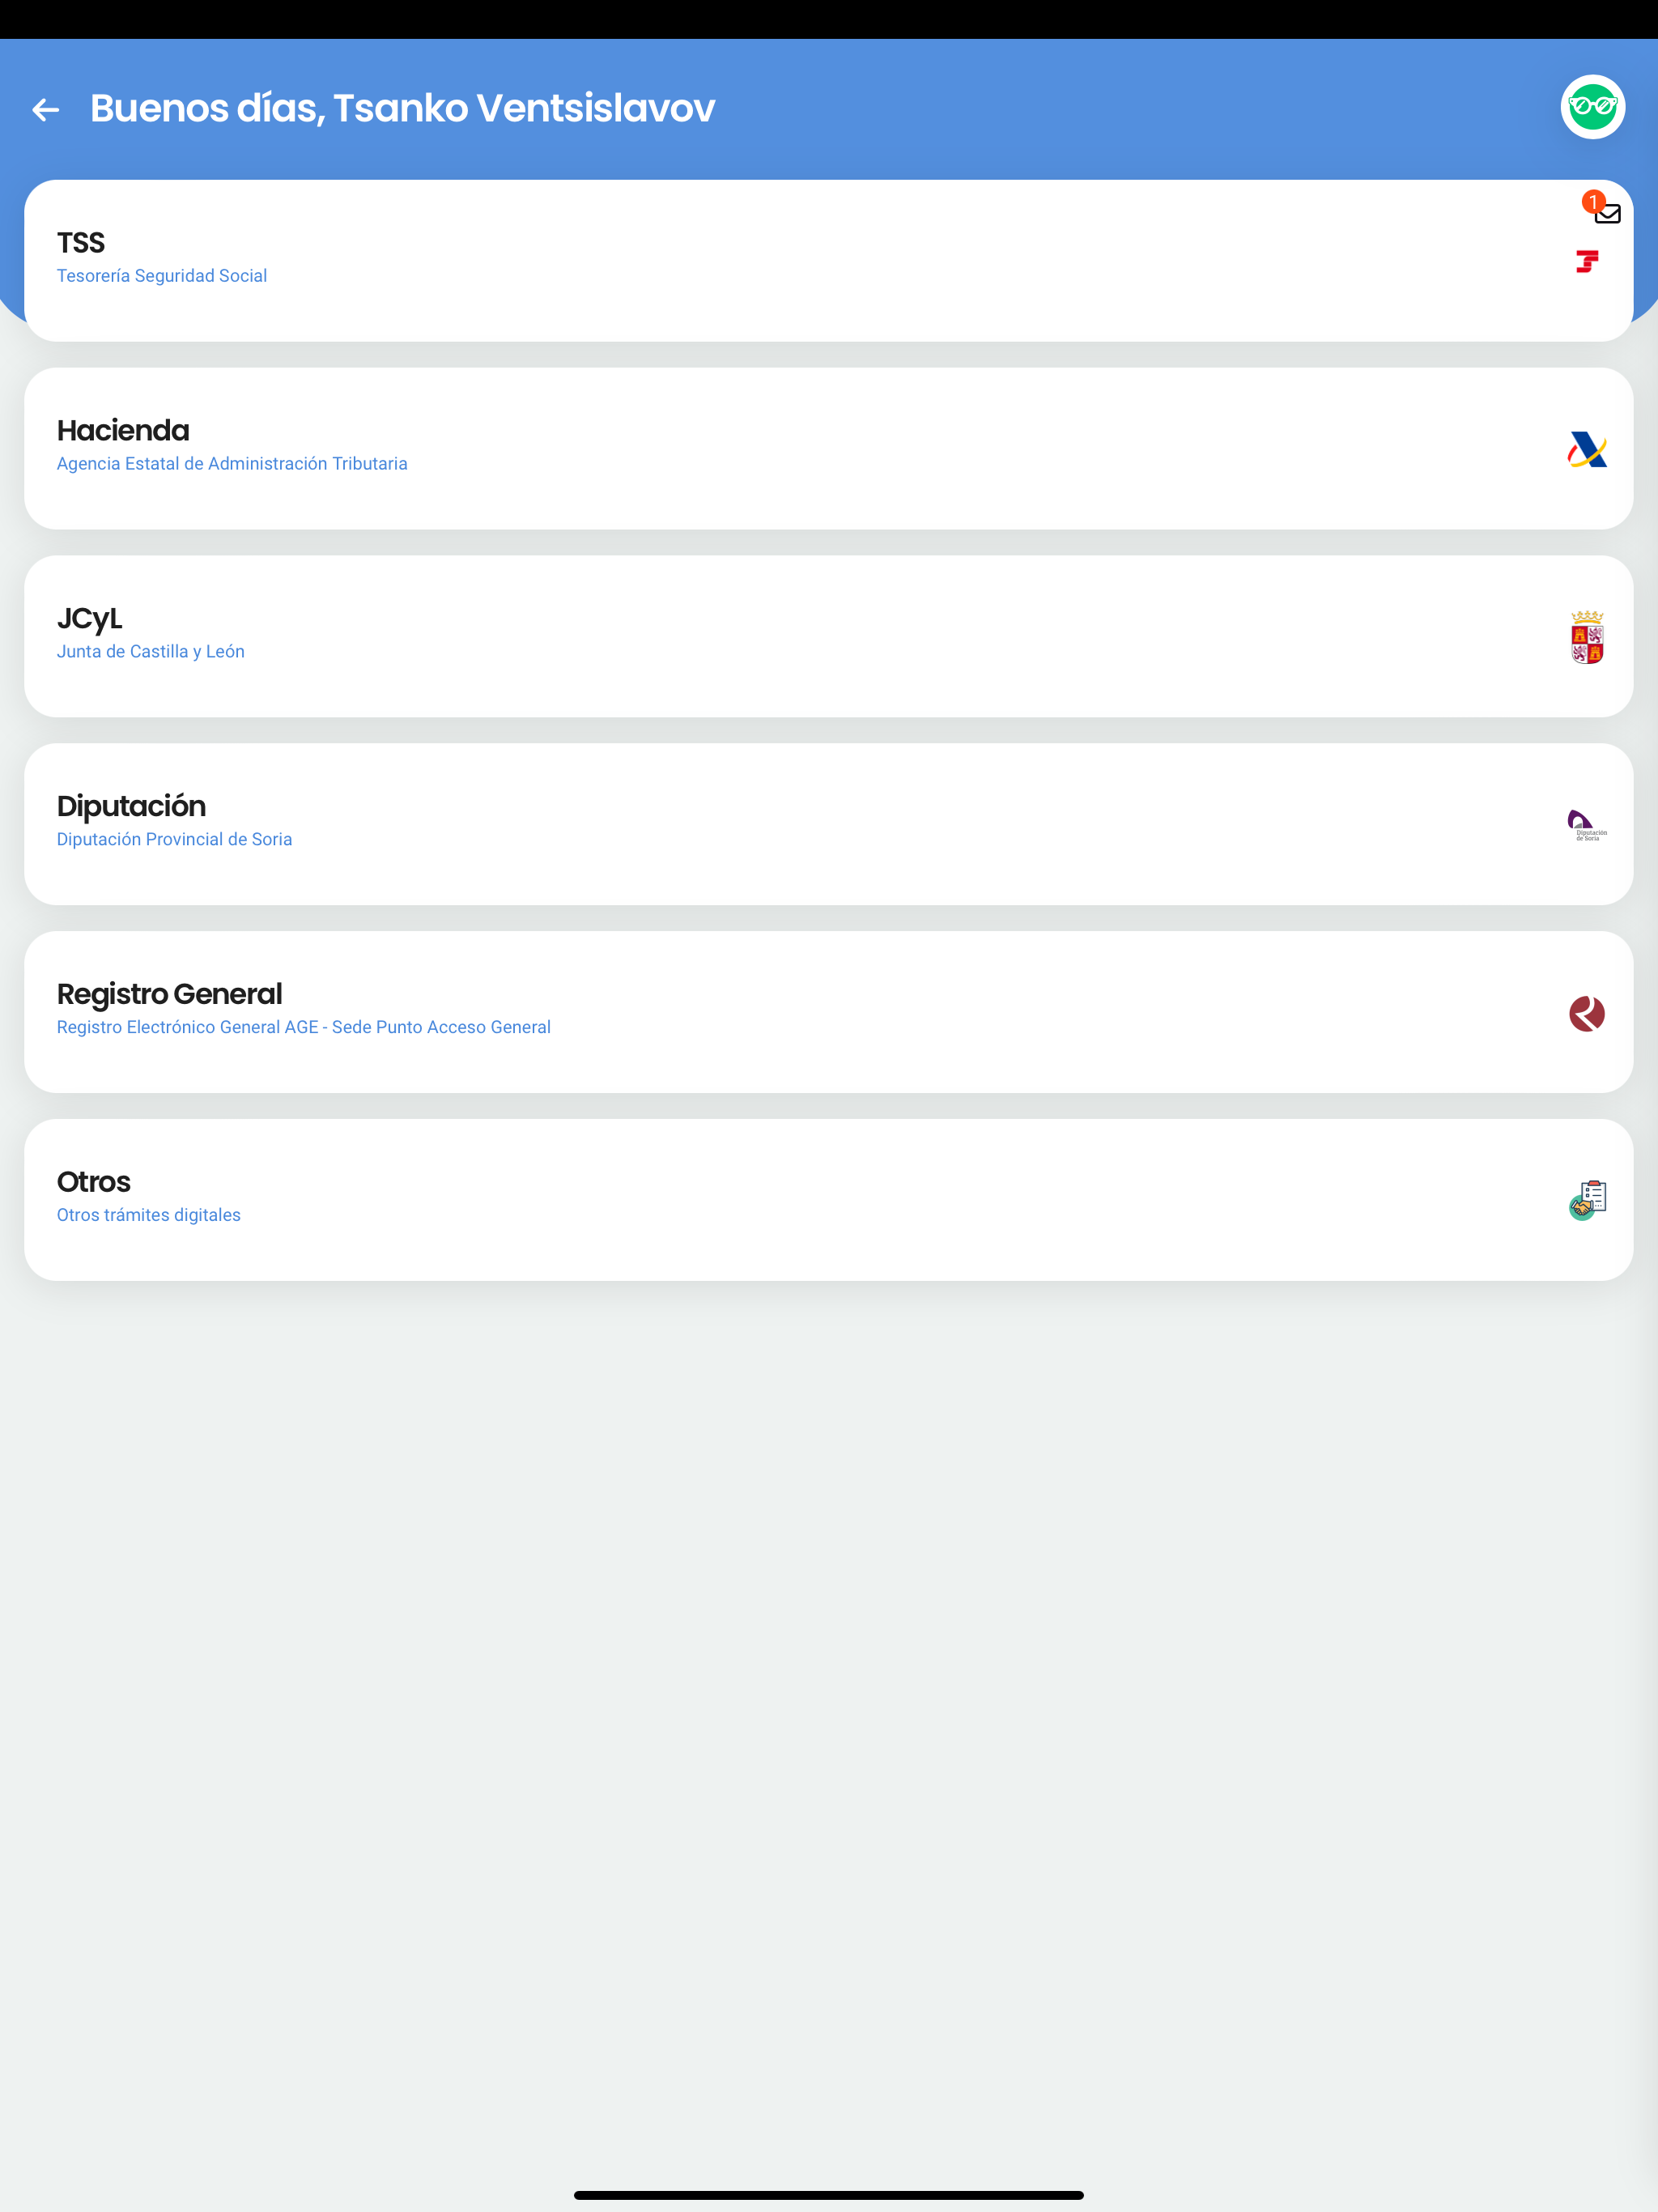Click Diputación Provincial de Soria text
Image resolution: width=1658 pixels, height=2212 pixels.
tap(175, 840)
